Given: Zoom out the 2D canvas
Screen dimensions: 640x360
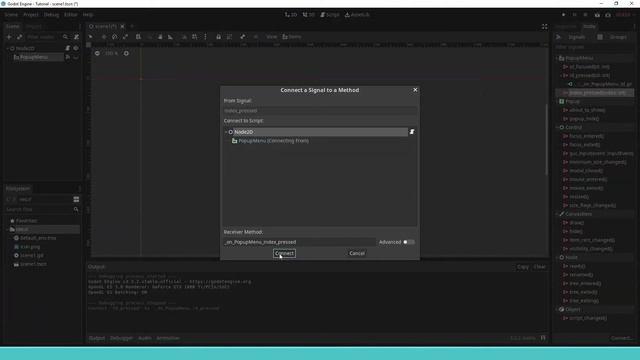Looking at the screenshot, I should pos(97,53).
